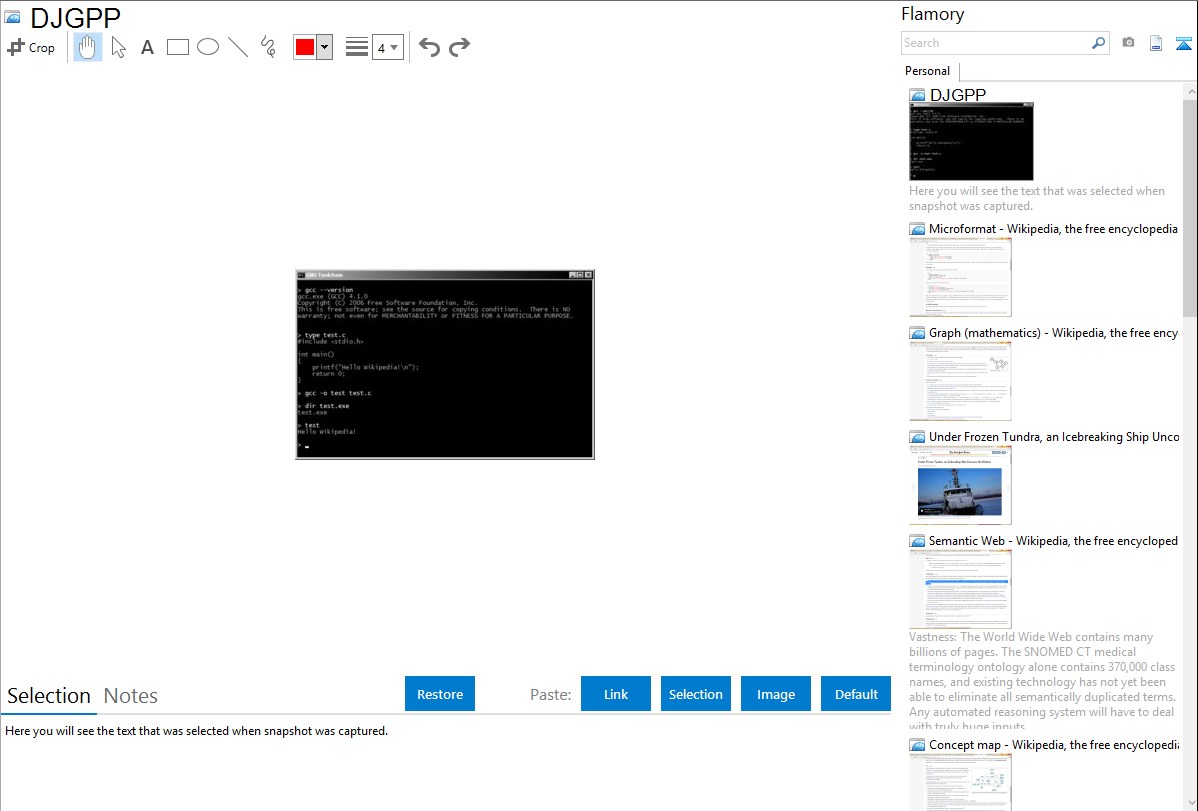Click icon beside Graph (mathematics) title
This screenshot has height=811, width=1198.
(x=917, y=333)
